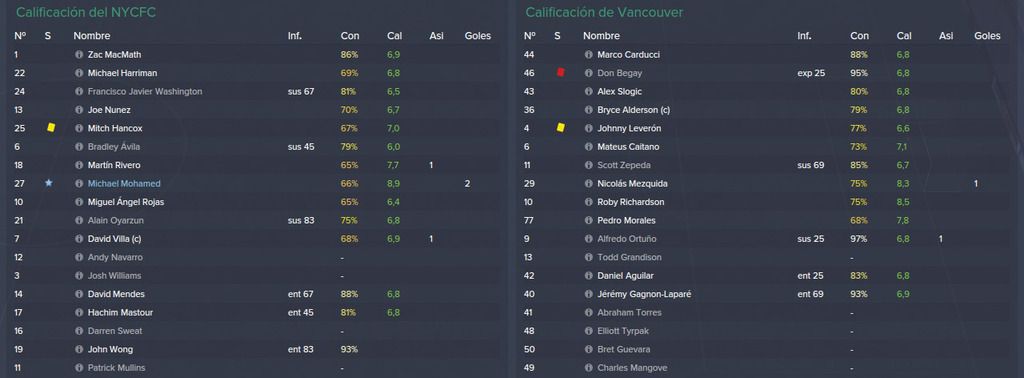Open Martín Rivero player profile

coord(114,165)
